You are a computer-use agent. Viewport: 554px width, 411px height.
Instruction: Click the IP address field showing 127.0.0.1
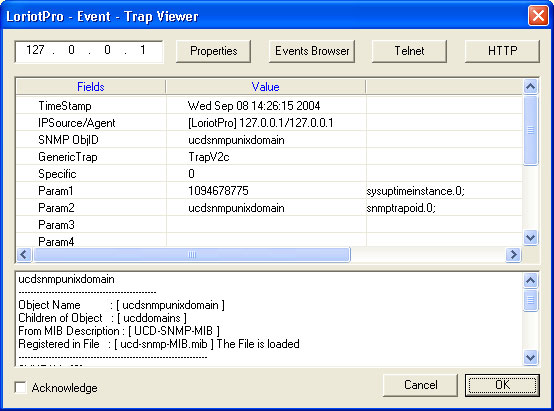(89, 51)
